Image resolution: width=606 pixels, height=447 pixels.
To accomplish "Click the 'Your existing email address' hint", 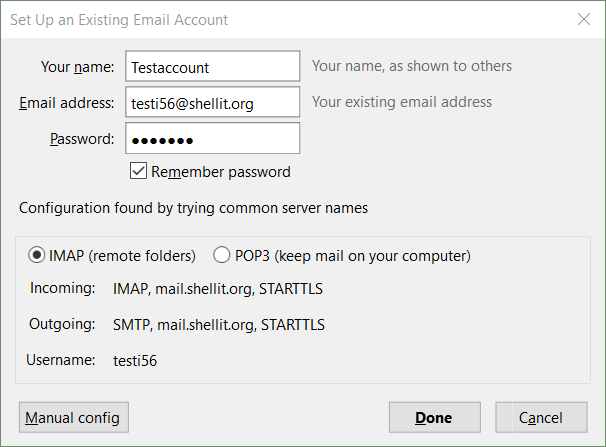I will [402, 102].
